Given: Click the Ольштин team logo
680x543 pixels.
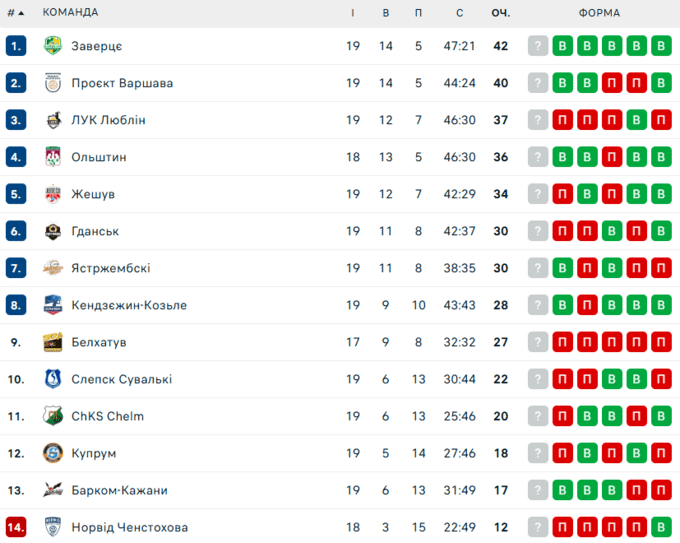Looking at the screenshot, I should [x=53, y=157].
